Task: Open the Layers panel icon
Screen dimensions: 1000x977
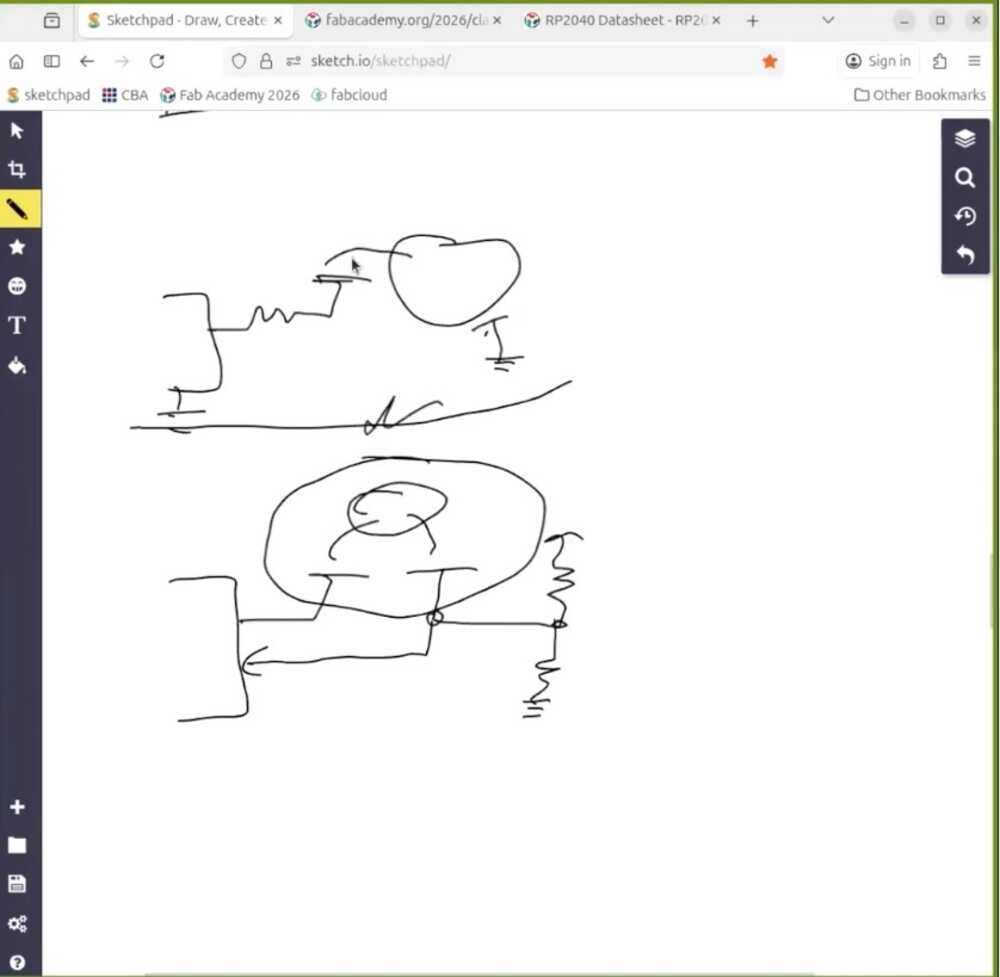Action: coord(965,138)
